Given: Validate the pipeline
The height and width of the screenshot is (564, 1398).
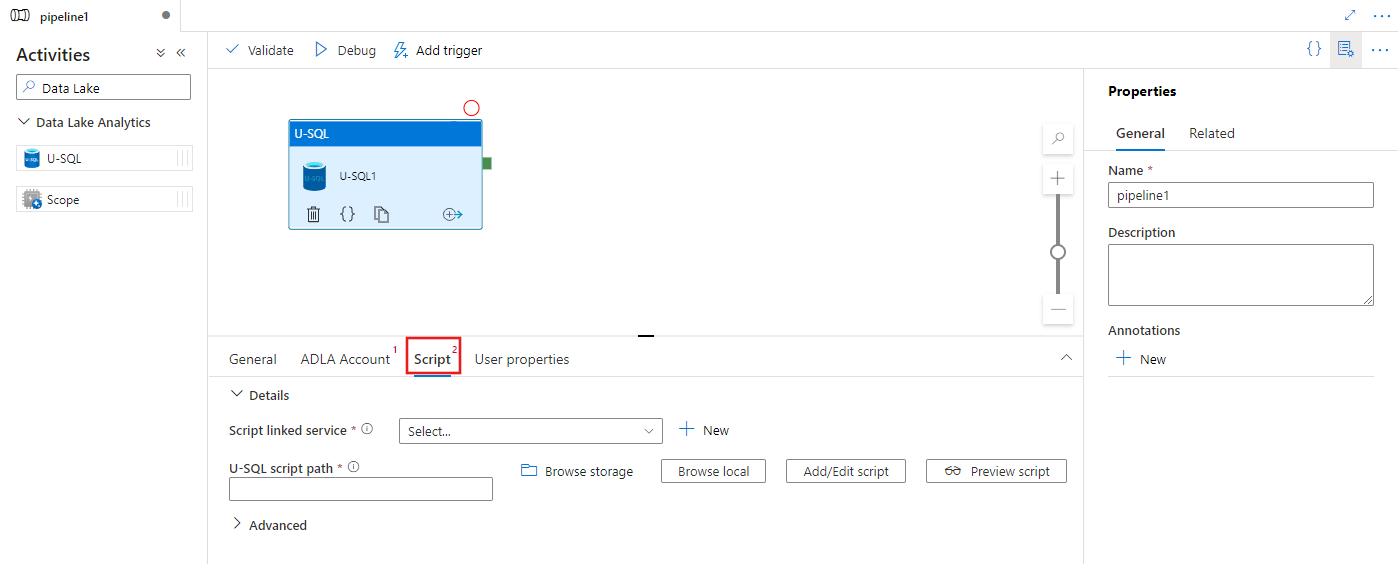Looking at the screenshot, I should tap(259, 50).
